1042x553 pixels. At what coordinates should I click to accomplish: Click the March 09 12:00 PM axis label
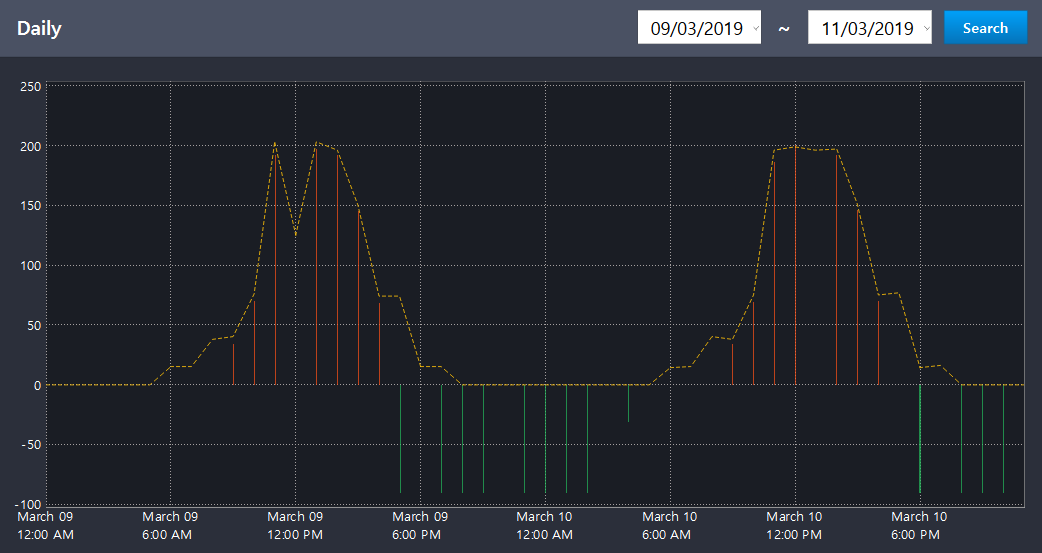click(295, 526)
